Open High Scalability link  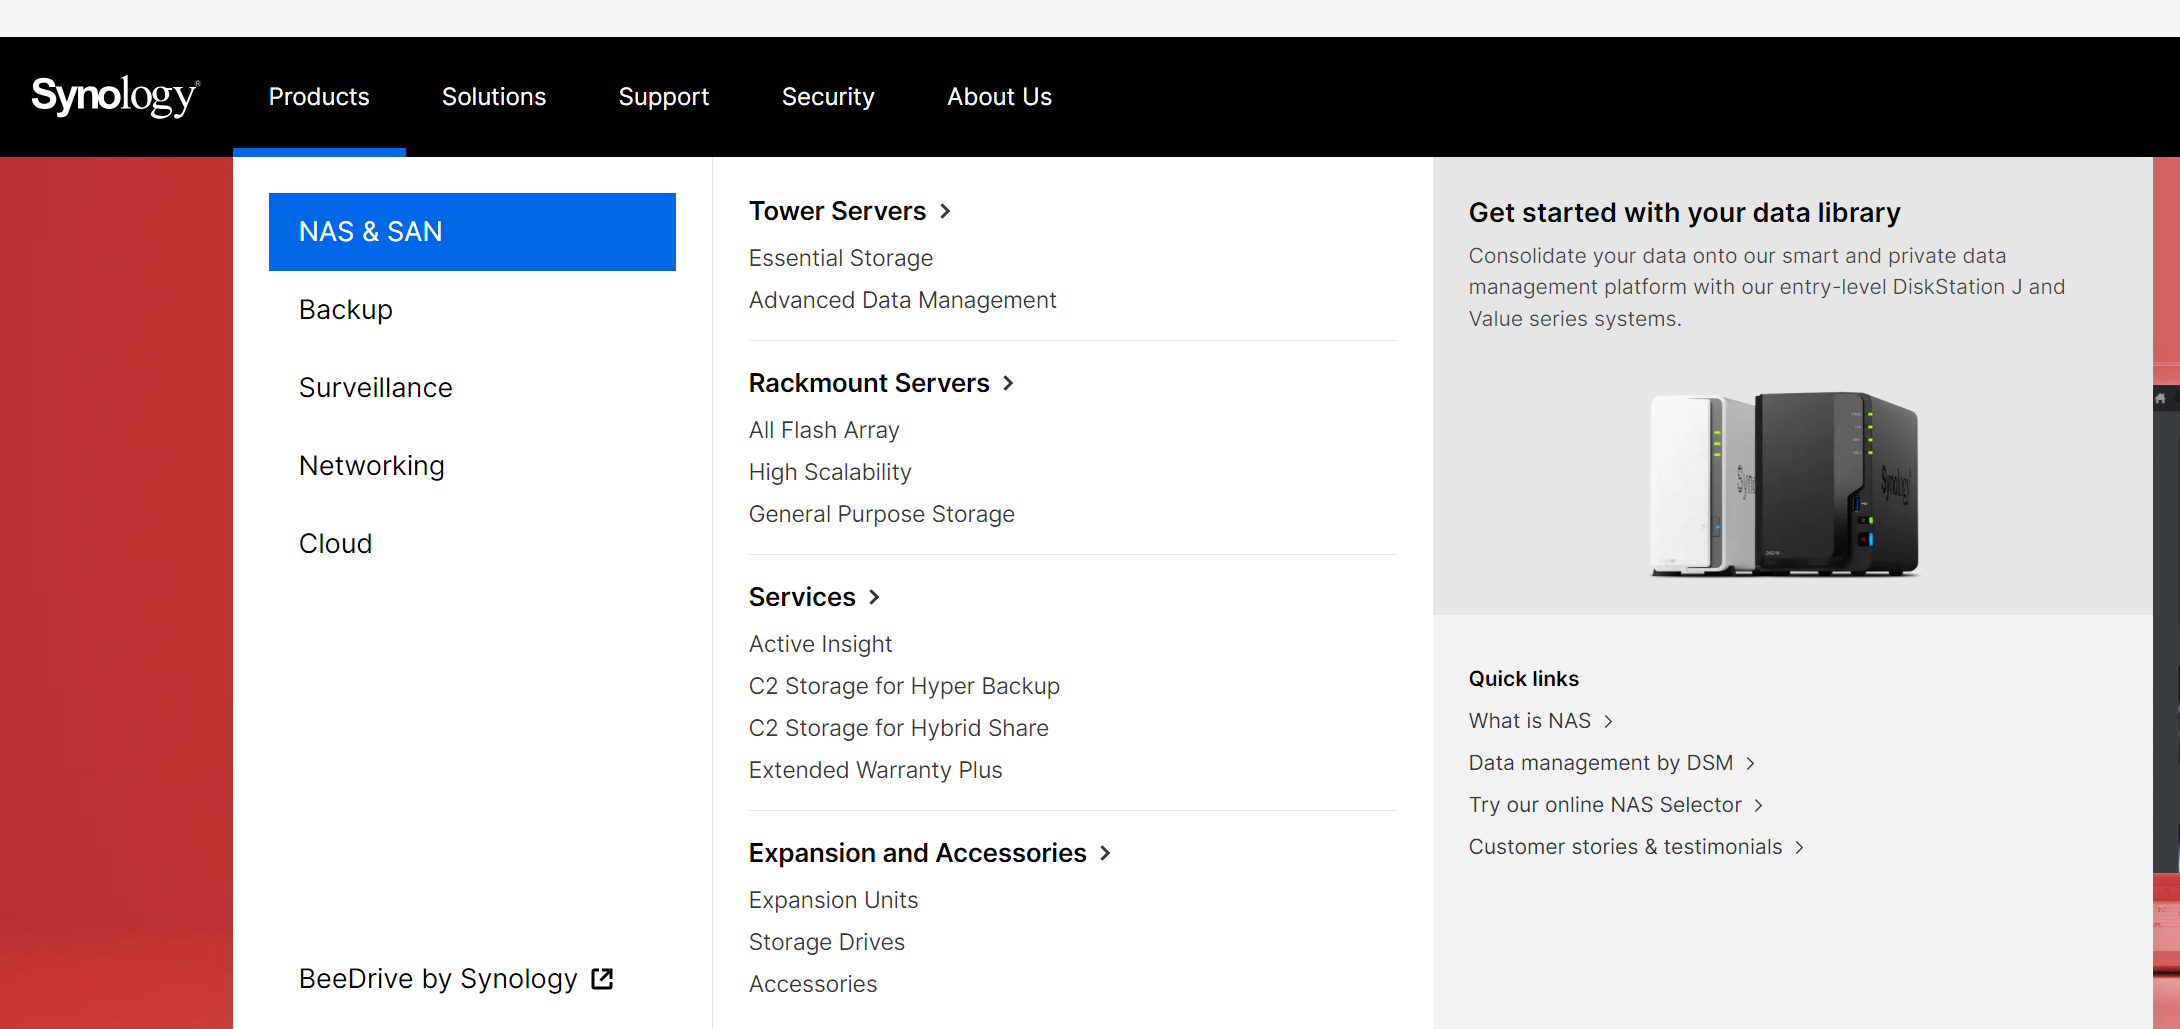point(831,472)
